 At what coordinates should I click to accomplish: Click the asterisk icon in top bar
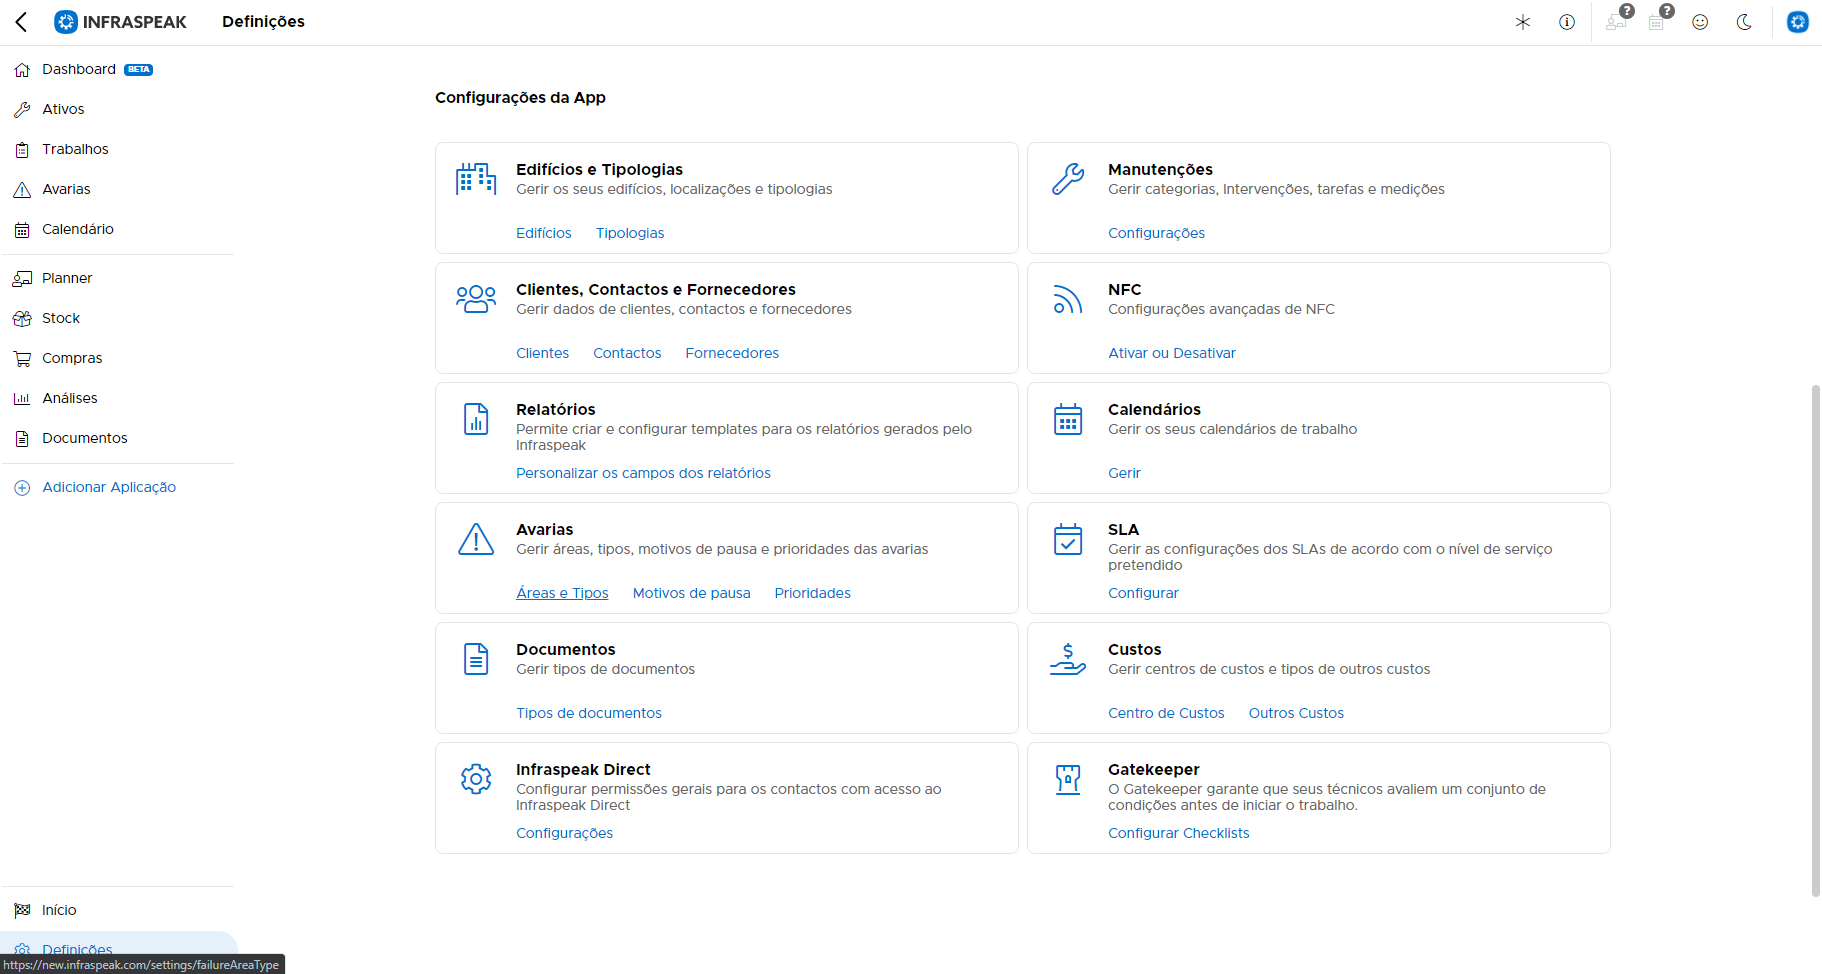click(x=1523, y=22)
